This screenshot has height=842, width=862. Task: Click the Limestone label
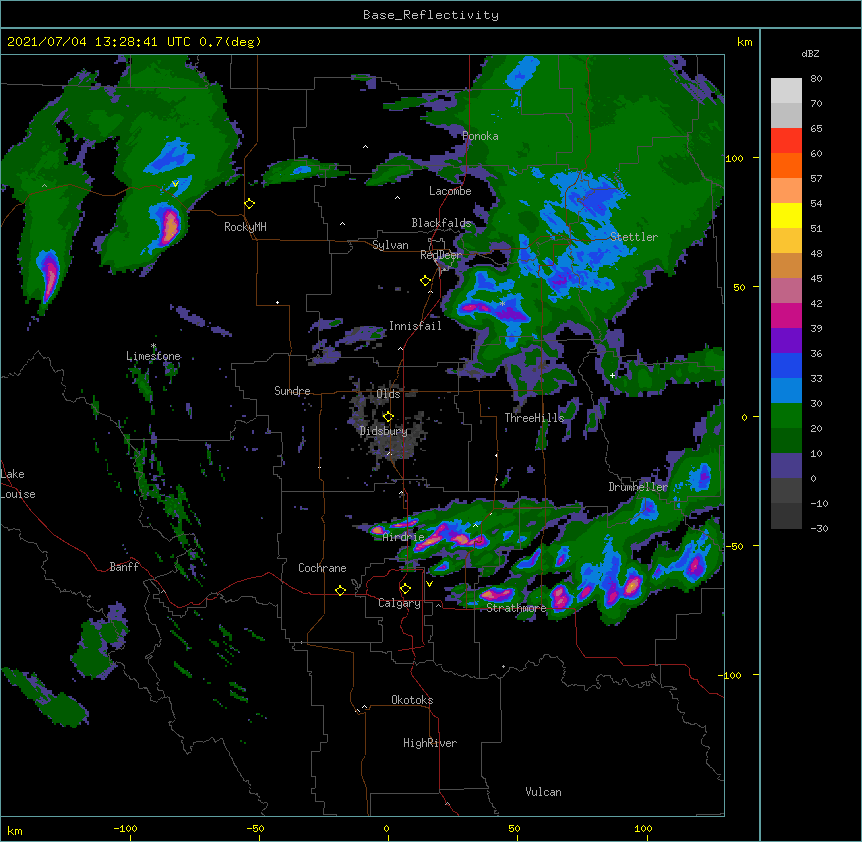[x=153, y=356]
